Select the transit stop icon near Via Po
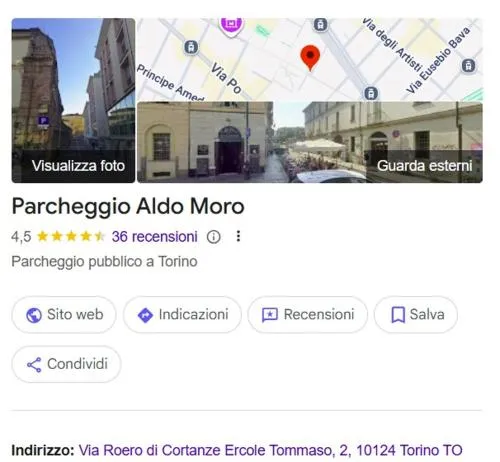Viewport: 500px width, 462px height. tap(191, 47)
